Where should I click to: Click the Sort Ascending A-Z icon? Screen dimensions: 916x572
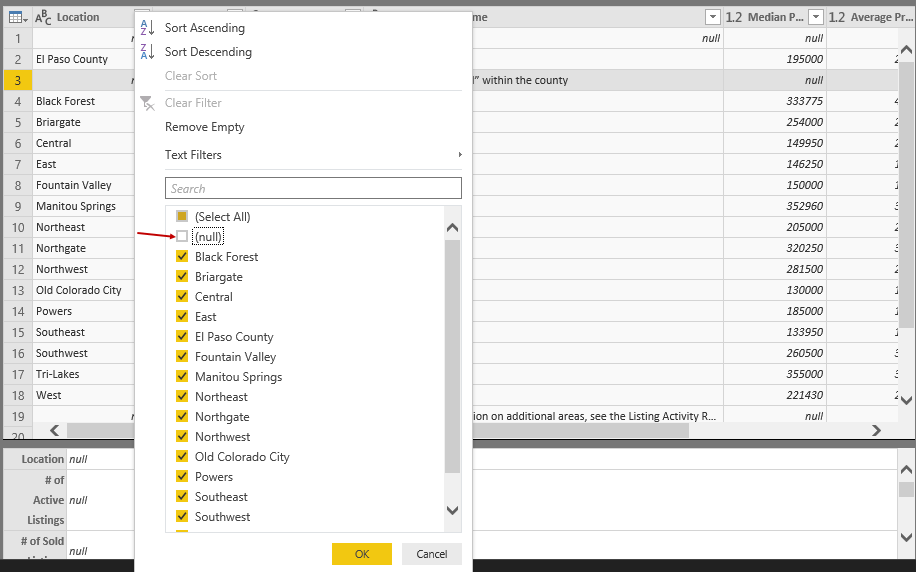pyautogui.click(x=147, y=28)
